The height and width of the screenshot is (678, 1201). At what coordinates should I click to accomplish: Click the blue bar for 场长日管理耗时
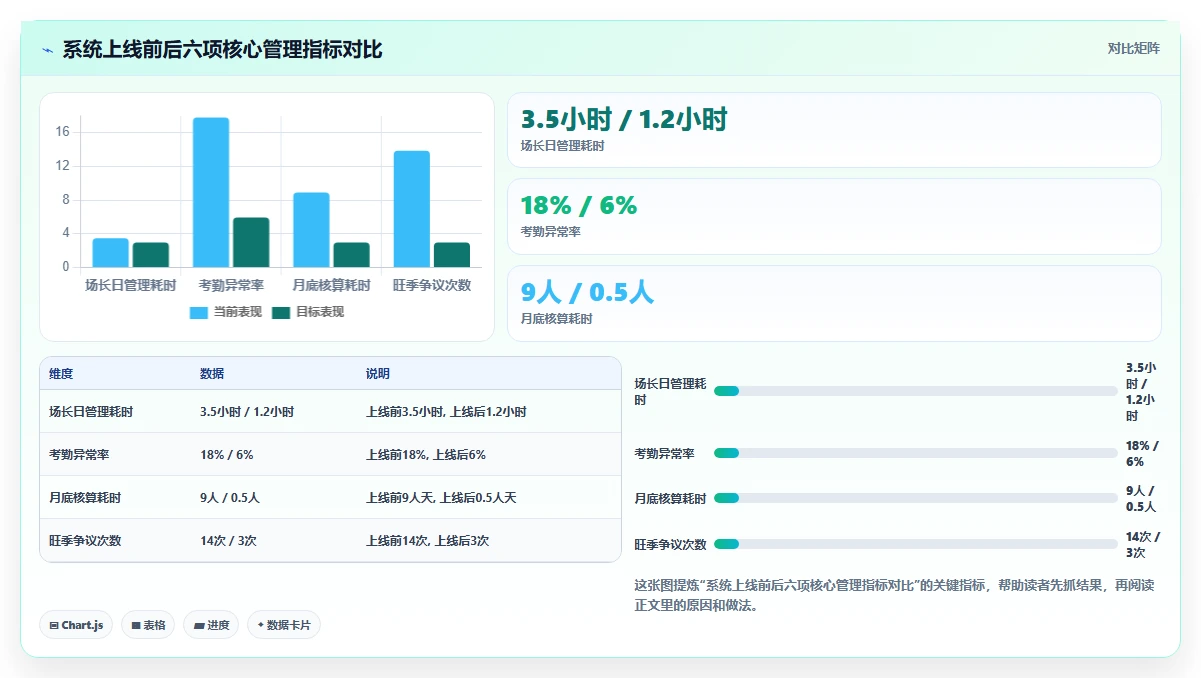click(111, 253)
